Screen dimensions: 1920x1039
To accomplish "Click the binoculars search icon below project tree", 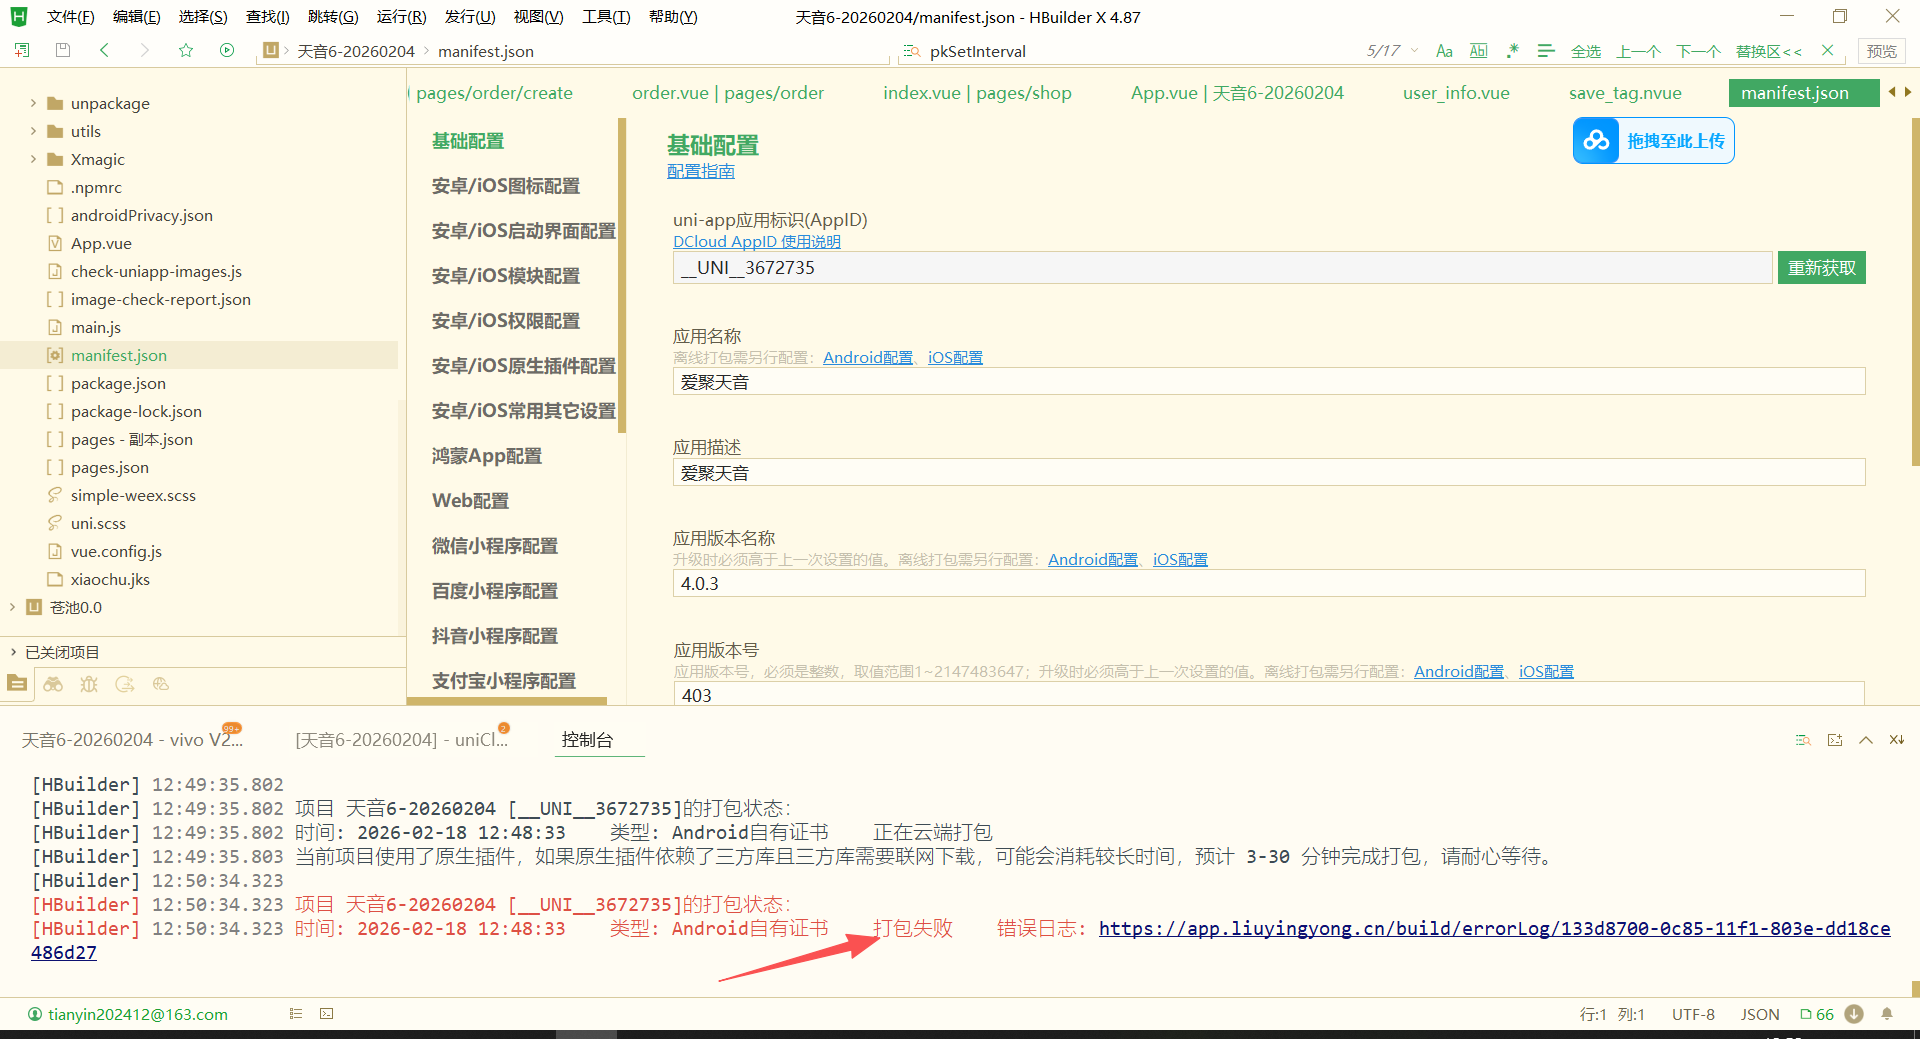I will (x=53, y=684).
